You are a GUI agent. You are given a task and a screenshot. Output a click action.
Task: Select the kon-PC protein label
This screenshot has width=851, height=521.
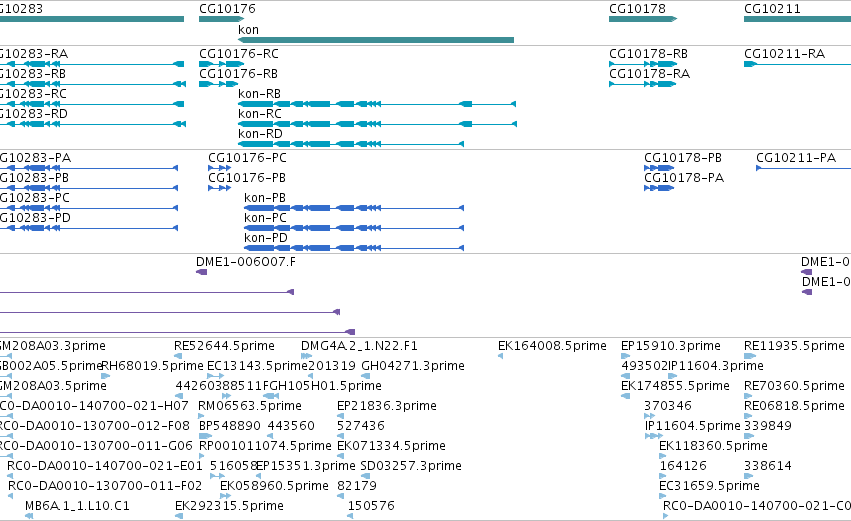(265, 218)
